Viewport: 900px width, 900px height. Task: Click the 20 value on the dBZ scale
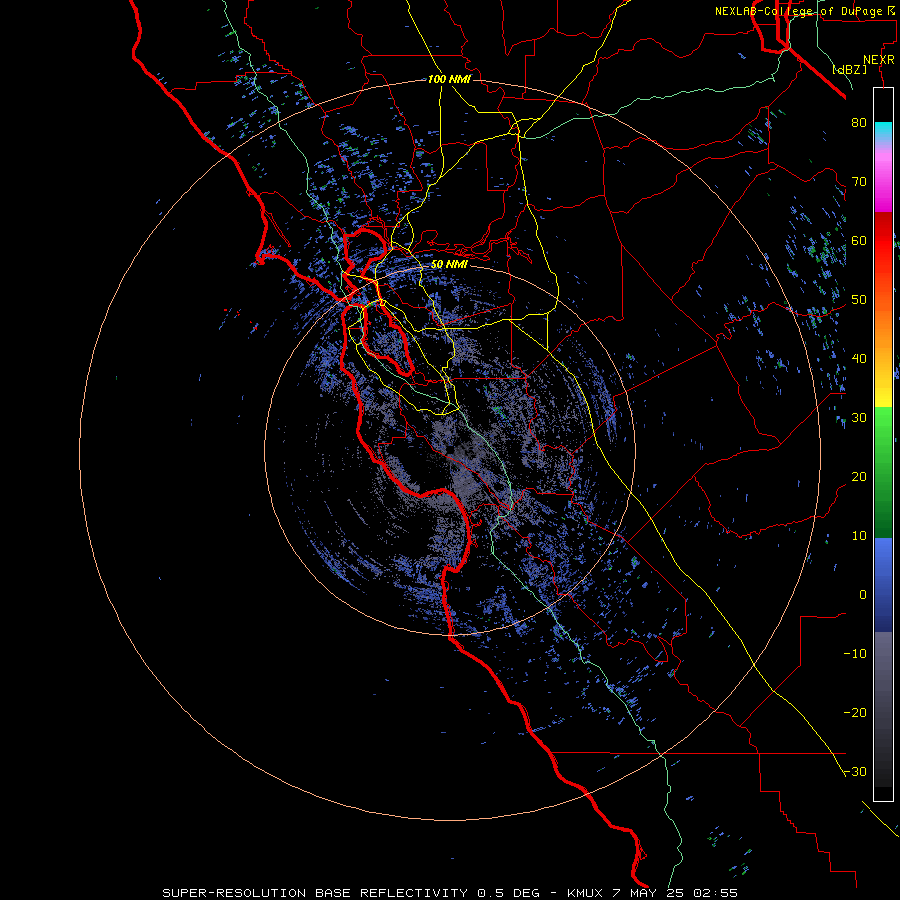(x=859, y=477)
